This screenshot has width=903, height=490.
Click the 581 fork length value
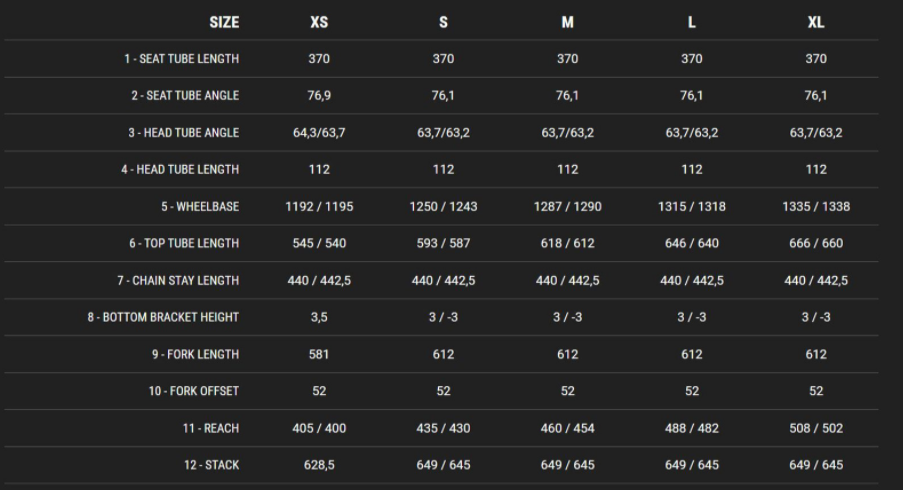pyautogui.click(x=319, y=354)
